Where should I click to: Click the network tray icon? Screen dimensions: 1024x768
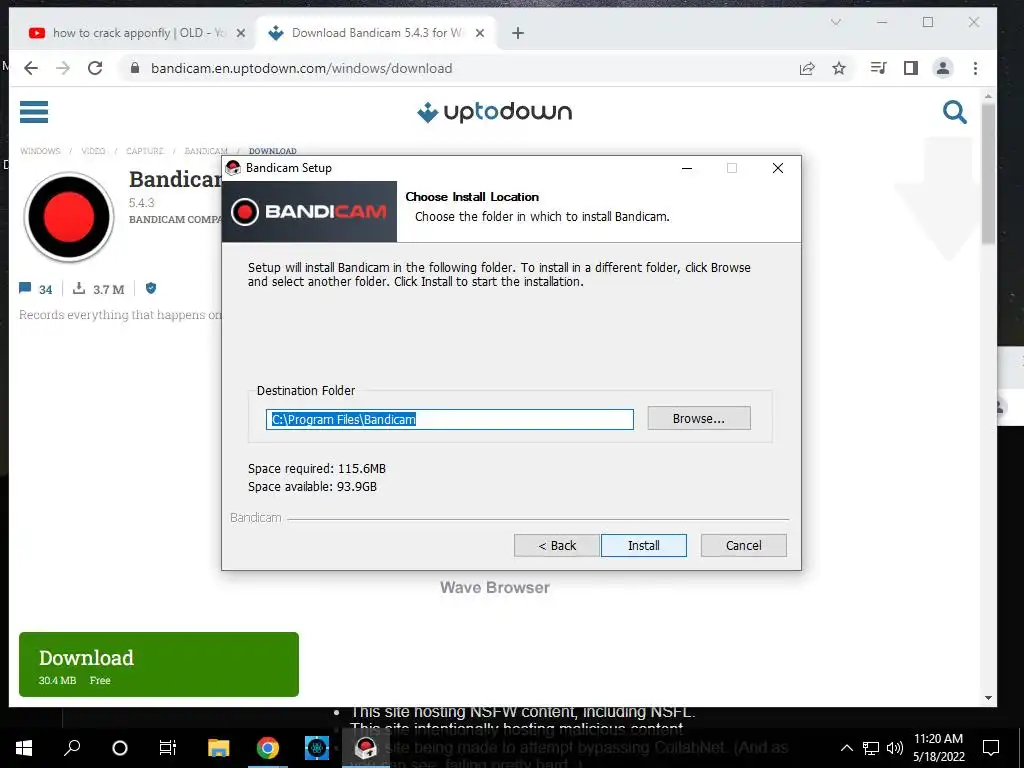[871, 748]
